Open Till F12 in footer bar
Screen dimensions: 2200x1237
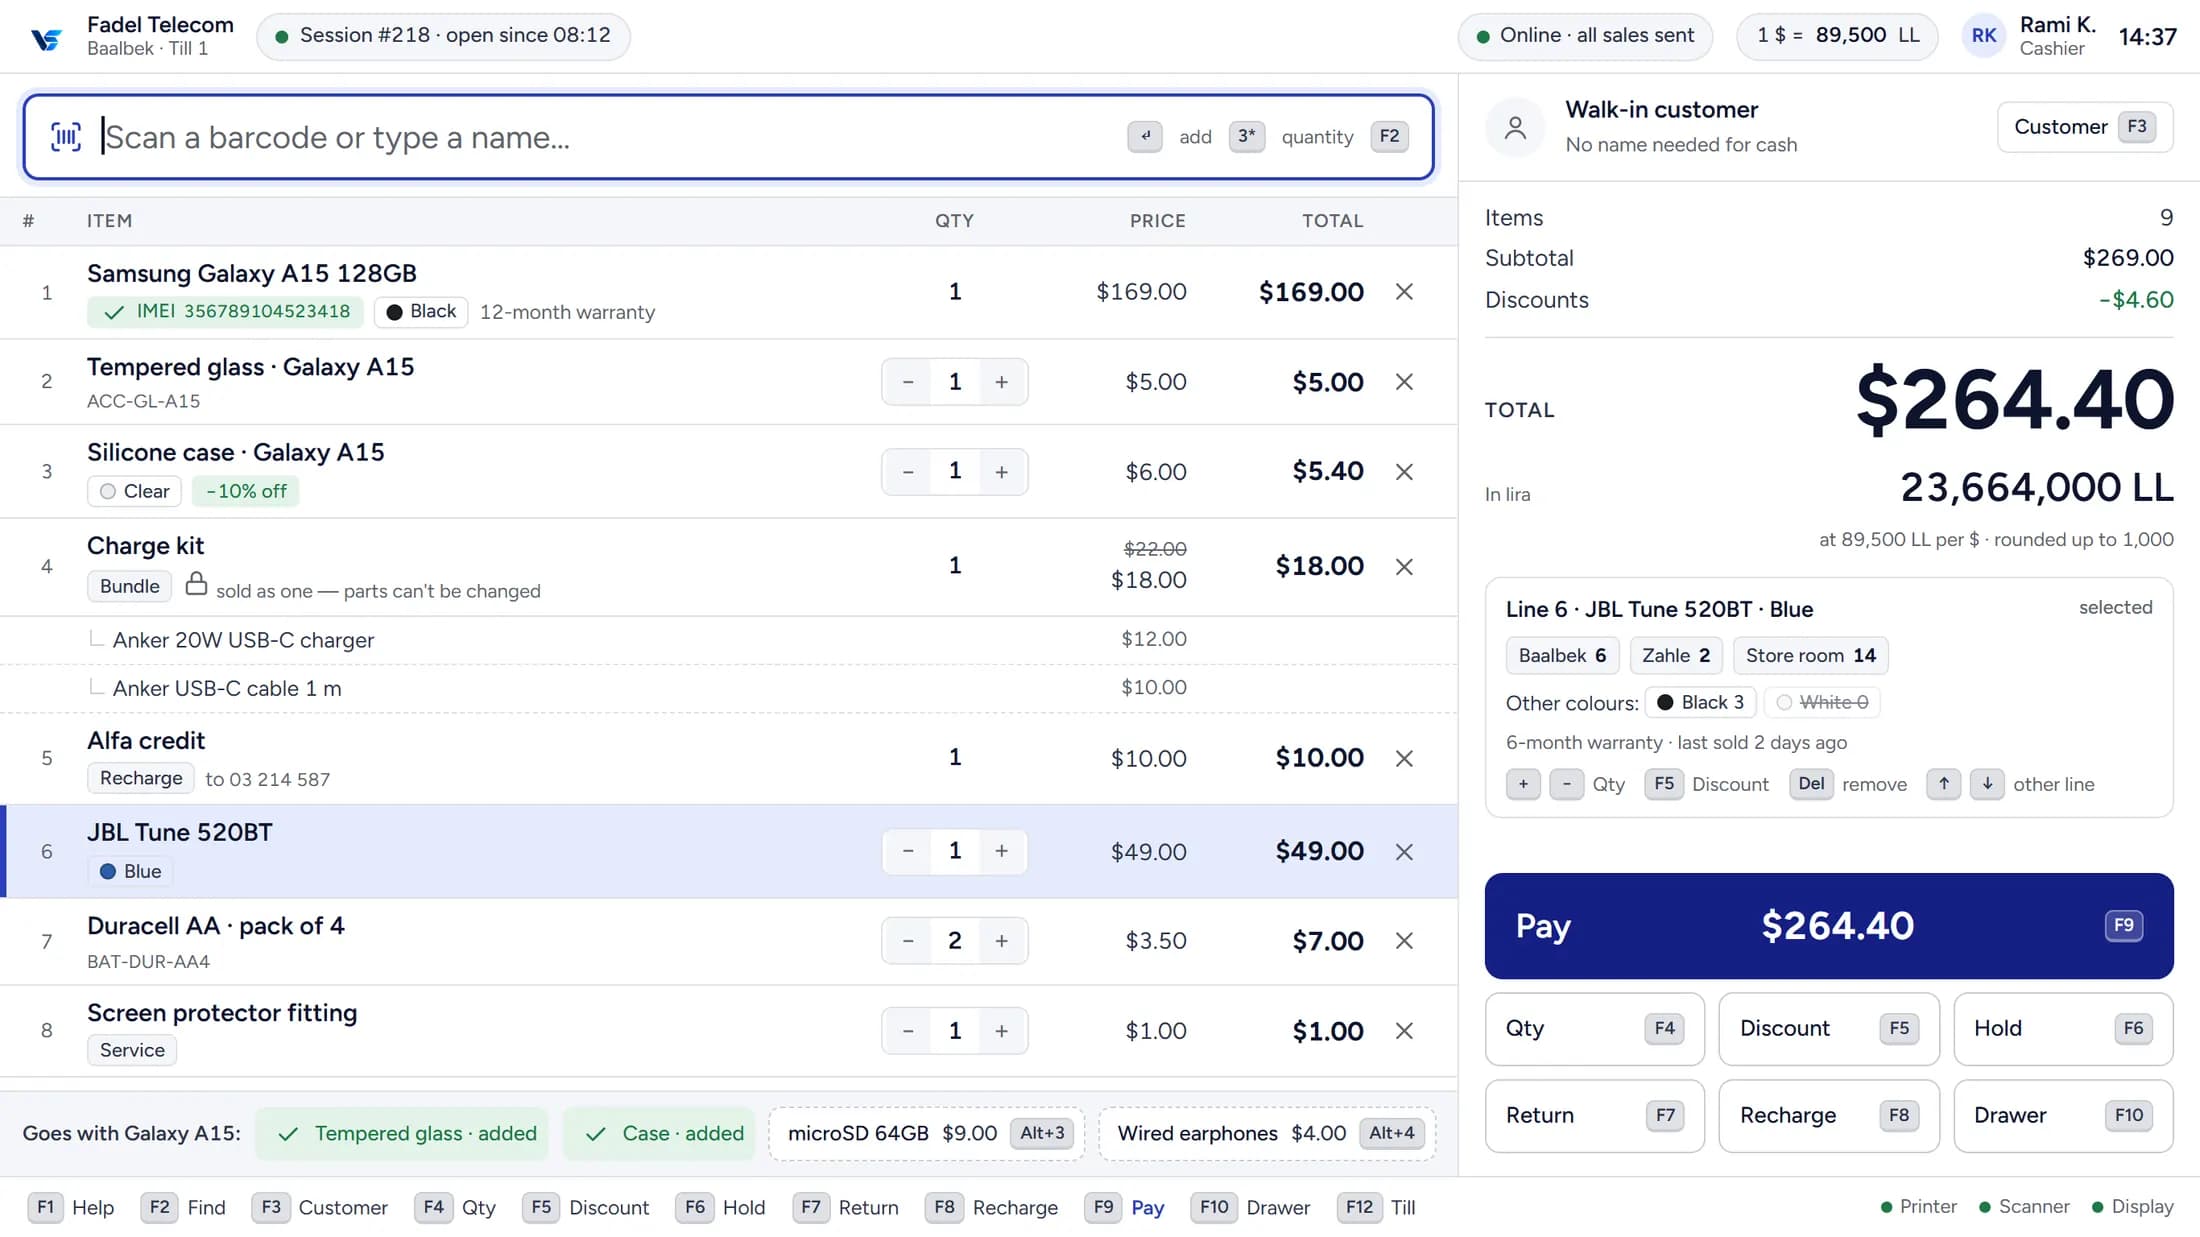pyautogui.click(x=1376, y=1208)
